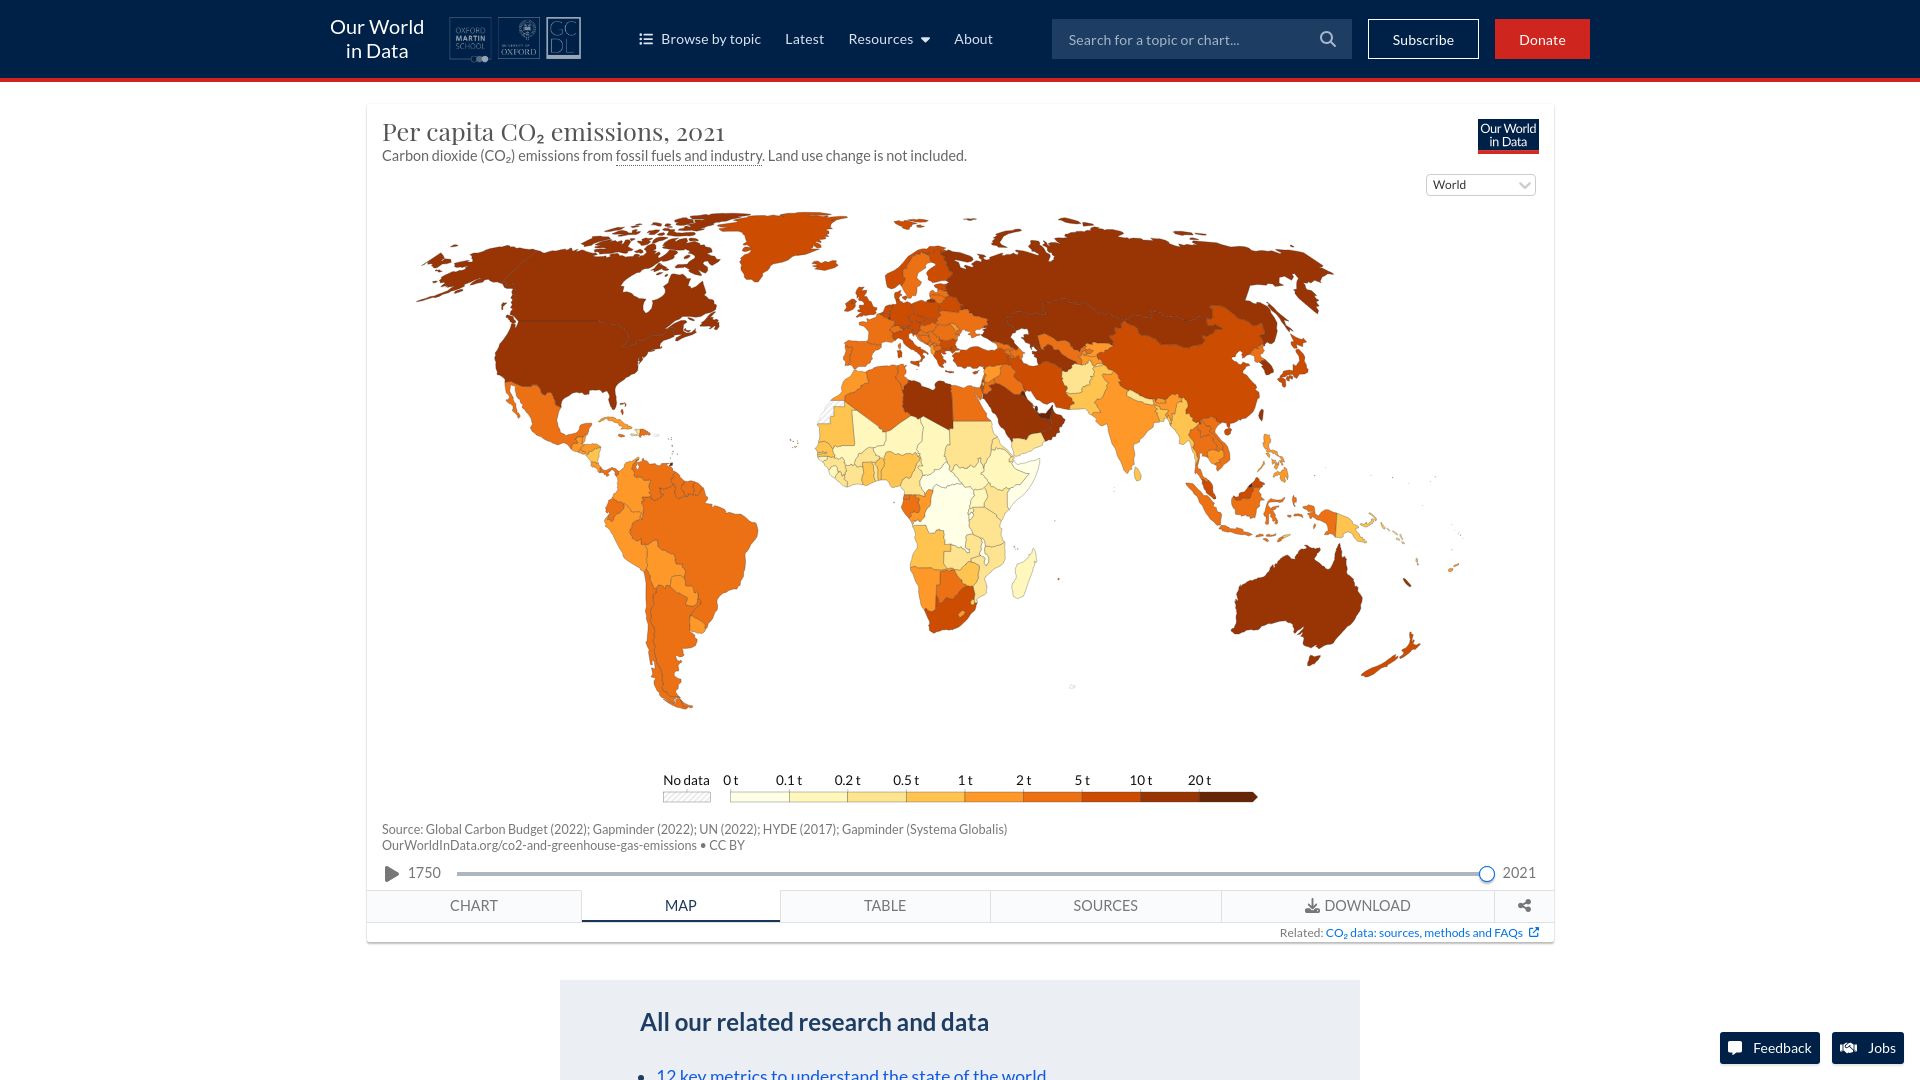This screenshot has height=1080, width=1920.
Task: Switch to the TABLE tab
Action: click(x=885, y=906)
